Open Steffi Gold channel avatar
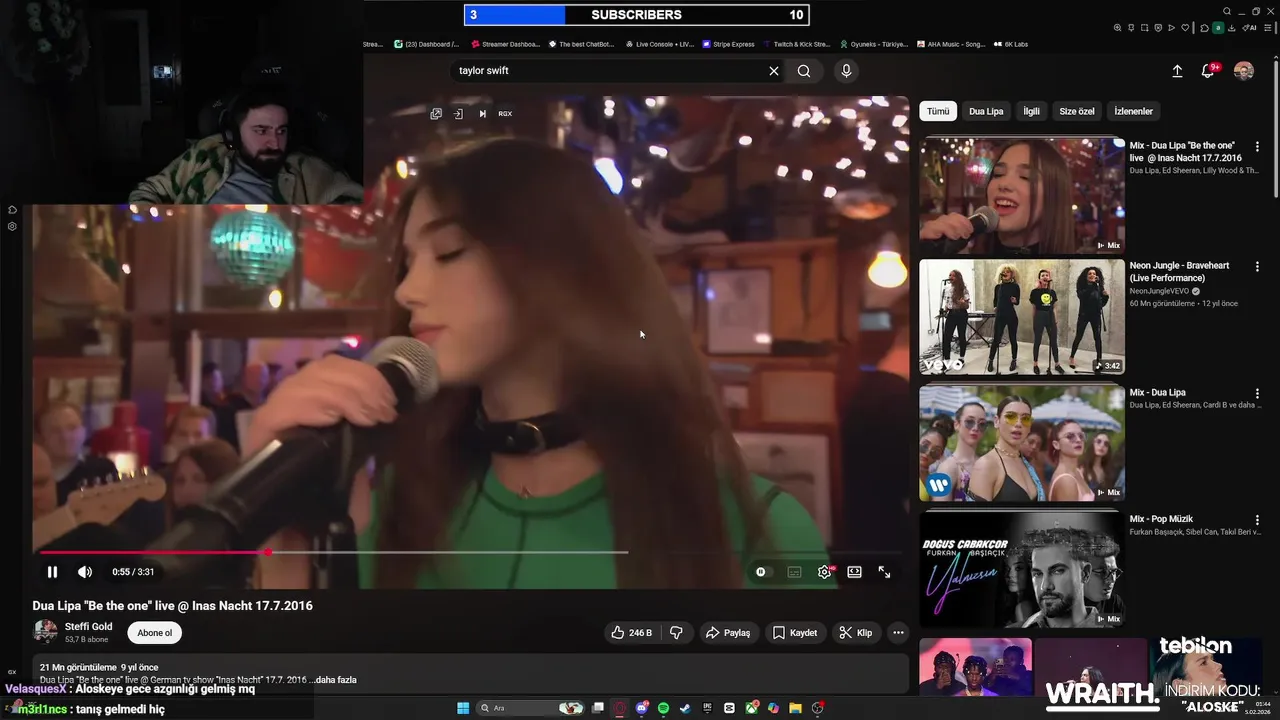The image size is (1280, 720). point(45,632)
